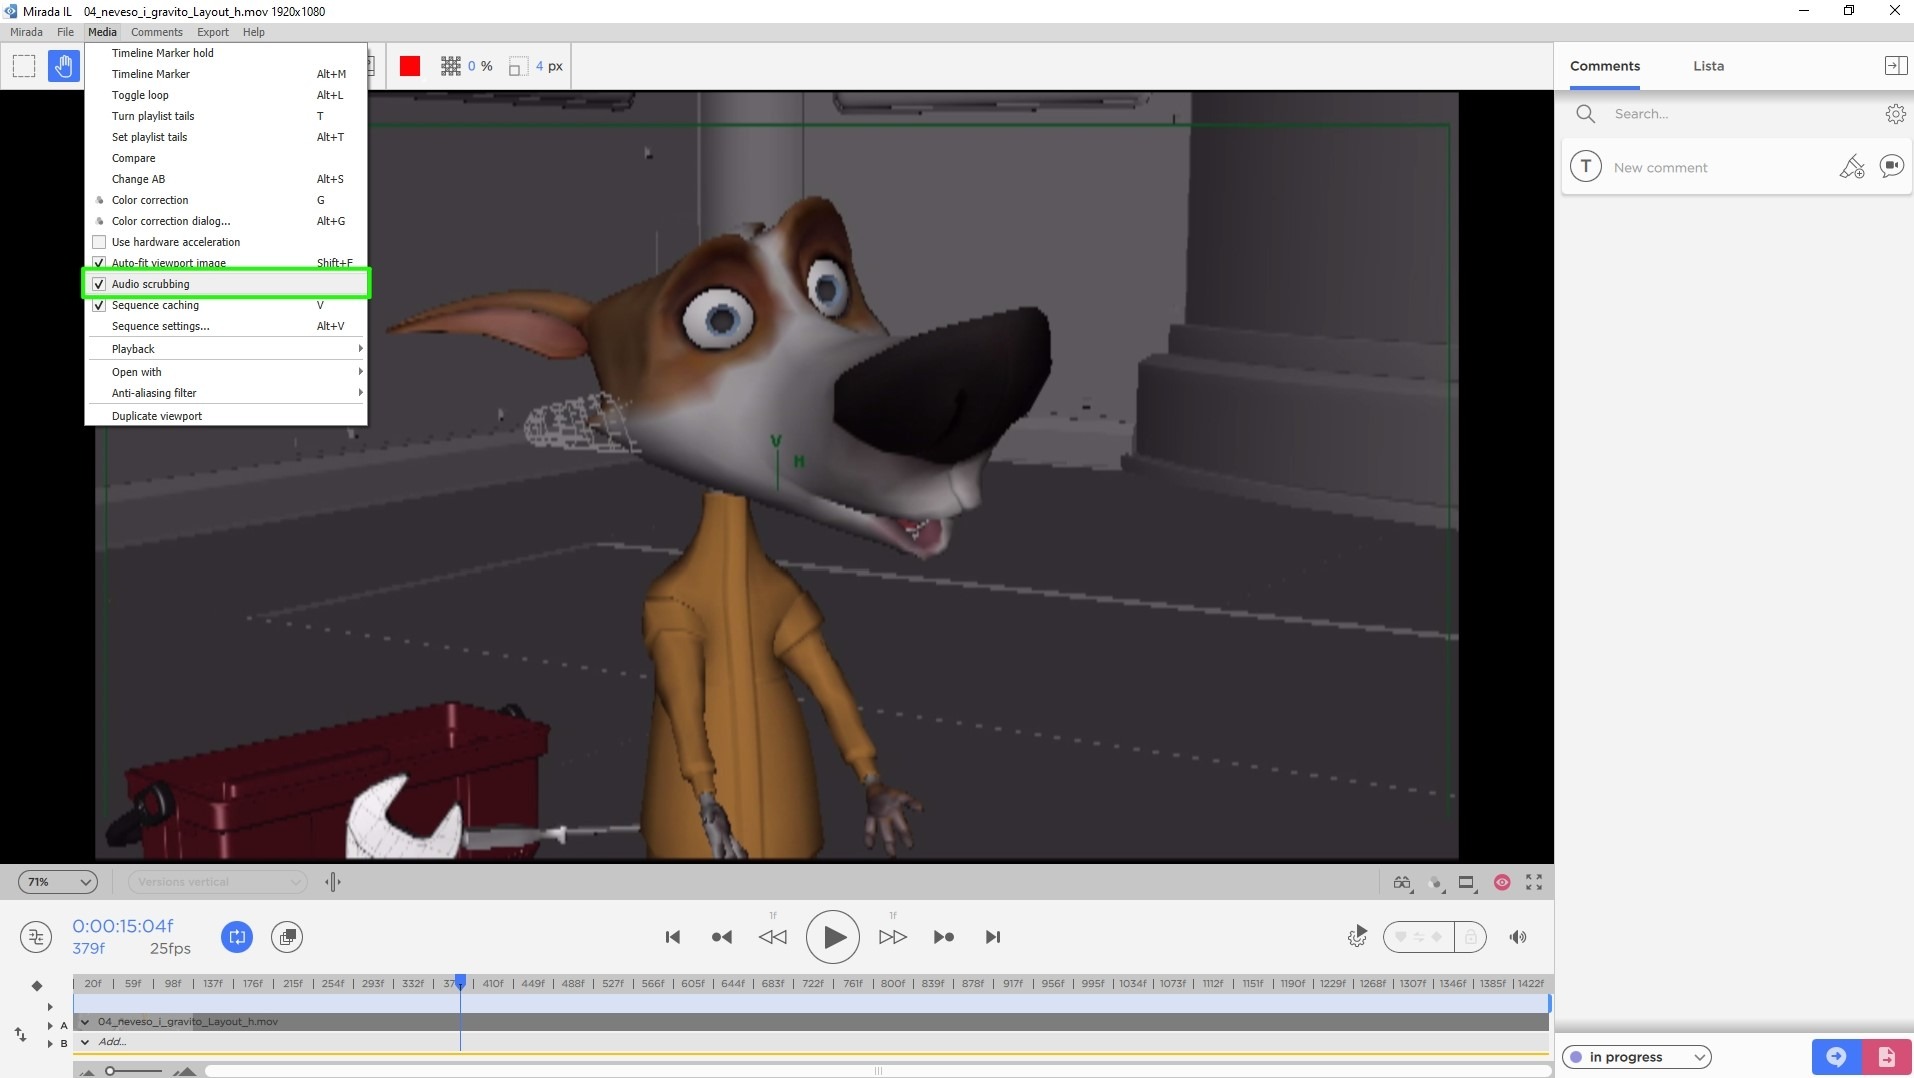
Task: Step back one frame
Action: pyautogui.click(x=773, y=937)
